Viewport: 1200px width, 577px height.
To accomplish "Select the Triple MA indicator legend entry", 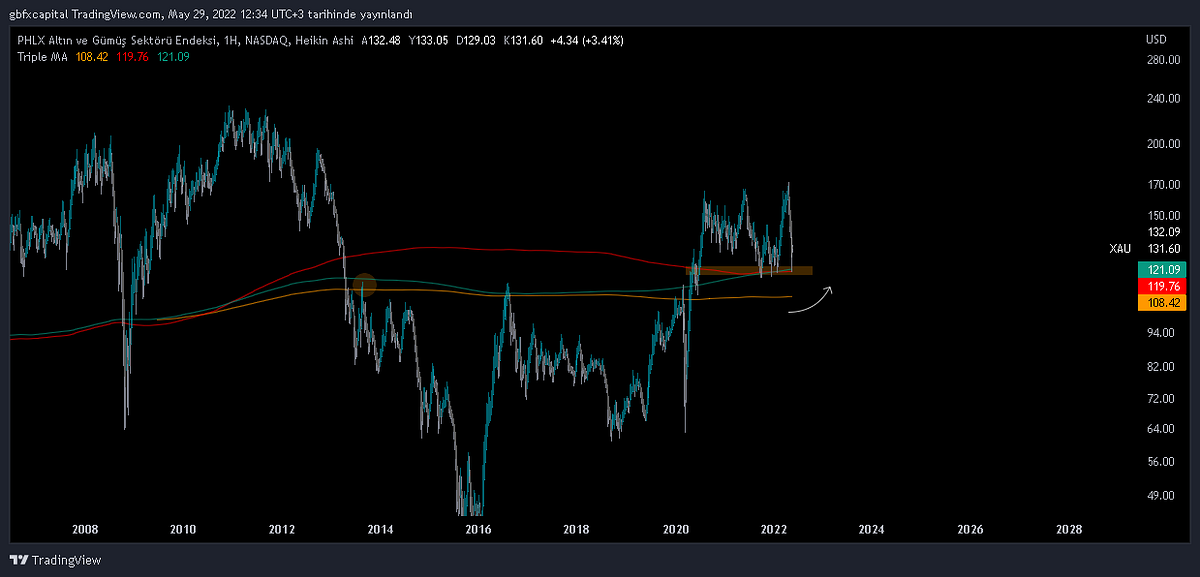I will tap(42, 59).
